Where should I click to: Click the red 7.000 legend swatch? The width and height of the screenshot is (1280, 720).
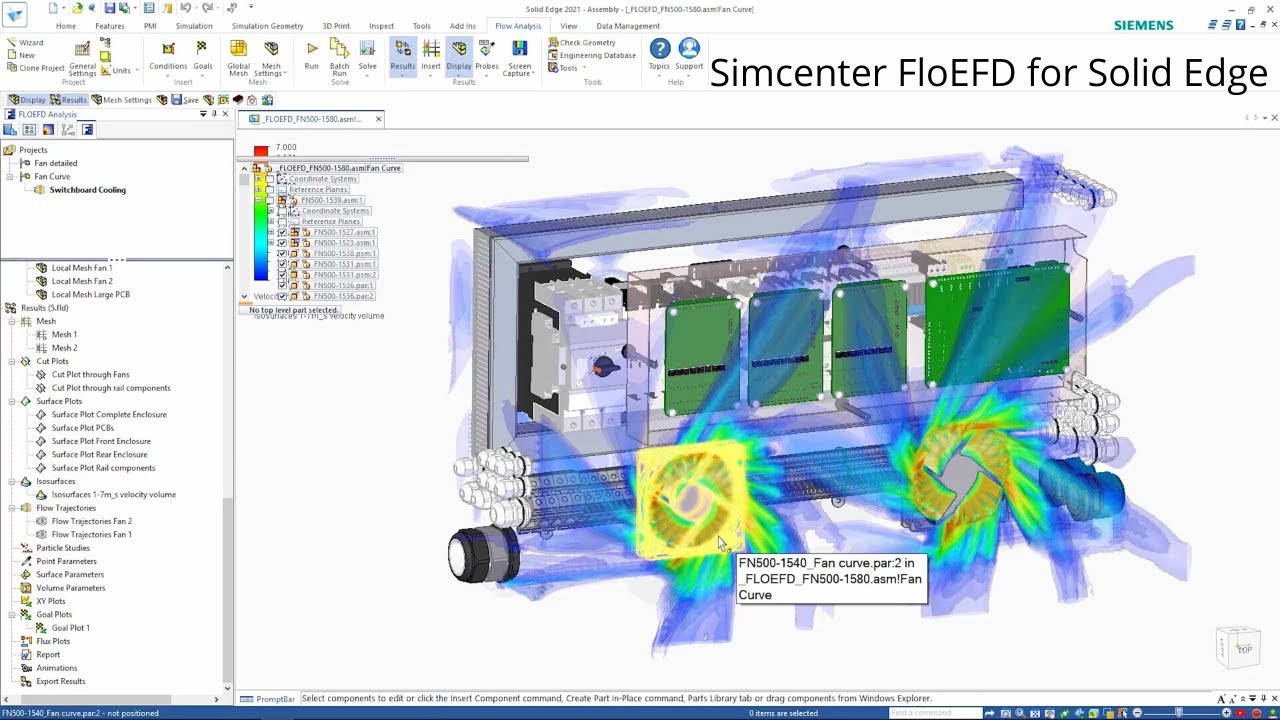pyautogui.click(x=261, y=150)
